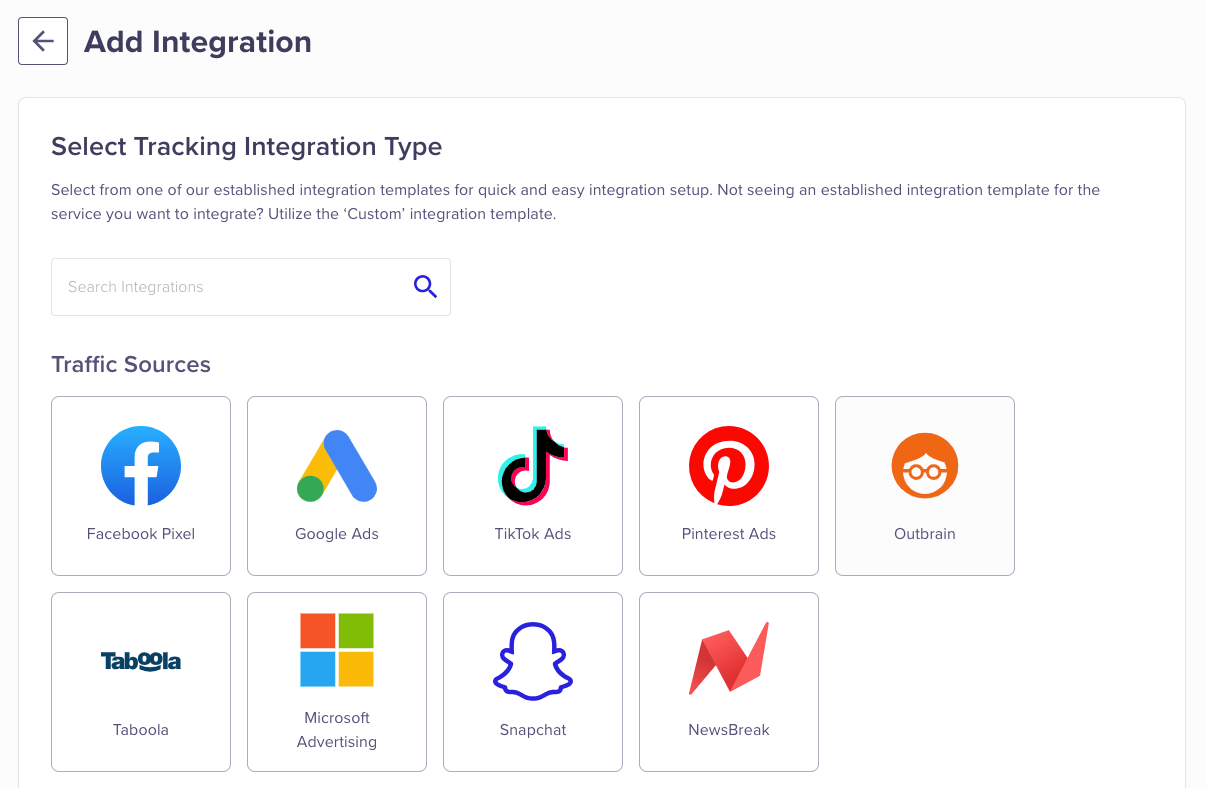Select the red NewsBreak logo
Viewport: 1206px width, 788px height.
pyautogui.click(x=729, y=659)
